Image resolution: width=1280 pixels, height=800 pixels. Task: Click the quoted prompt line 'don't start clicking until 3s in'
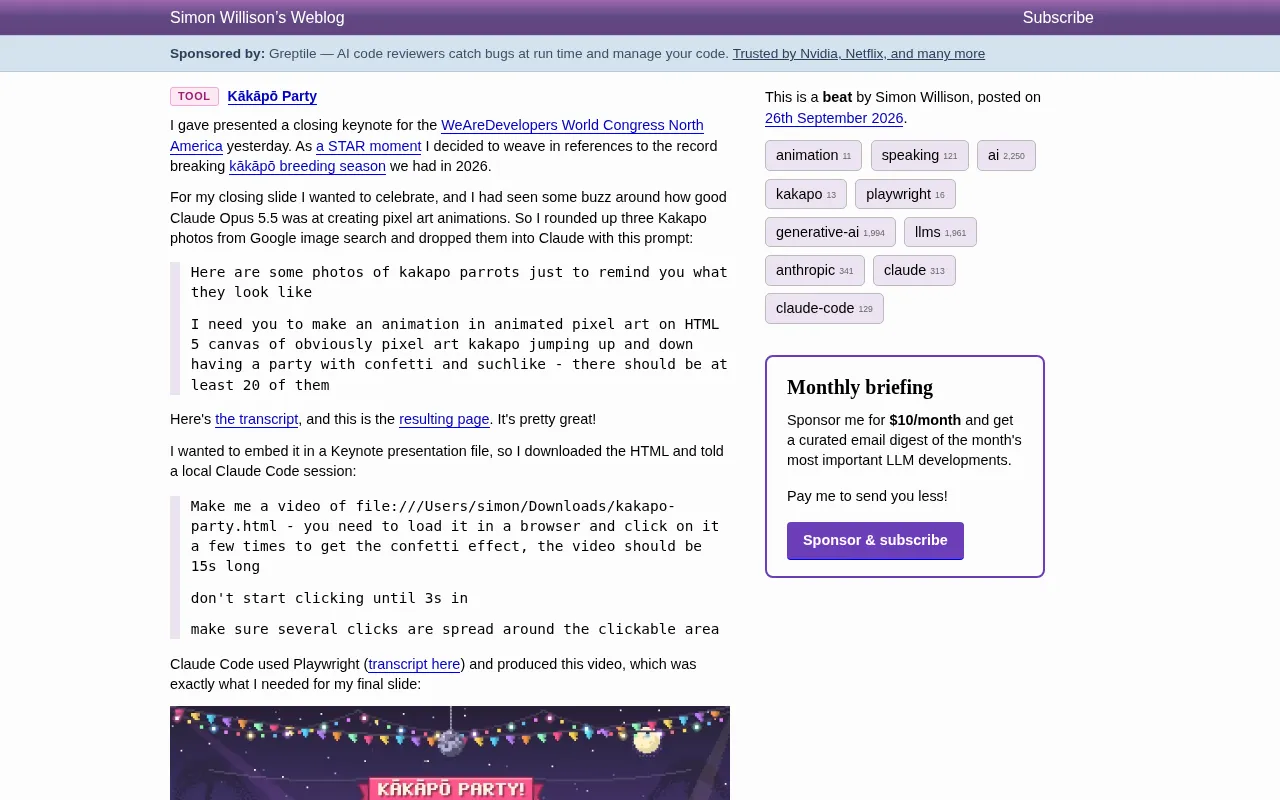[329, 598]
